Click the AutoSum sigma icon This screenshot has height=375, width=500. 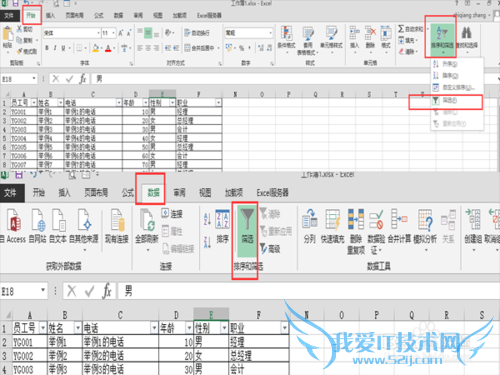[401, 29]
